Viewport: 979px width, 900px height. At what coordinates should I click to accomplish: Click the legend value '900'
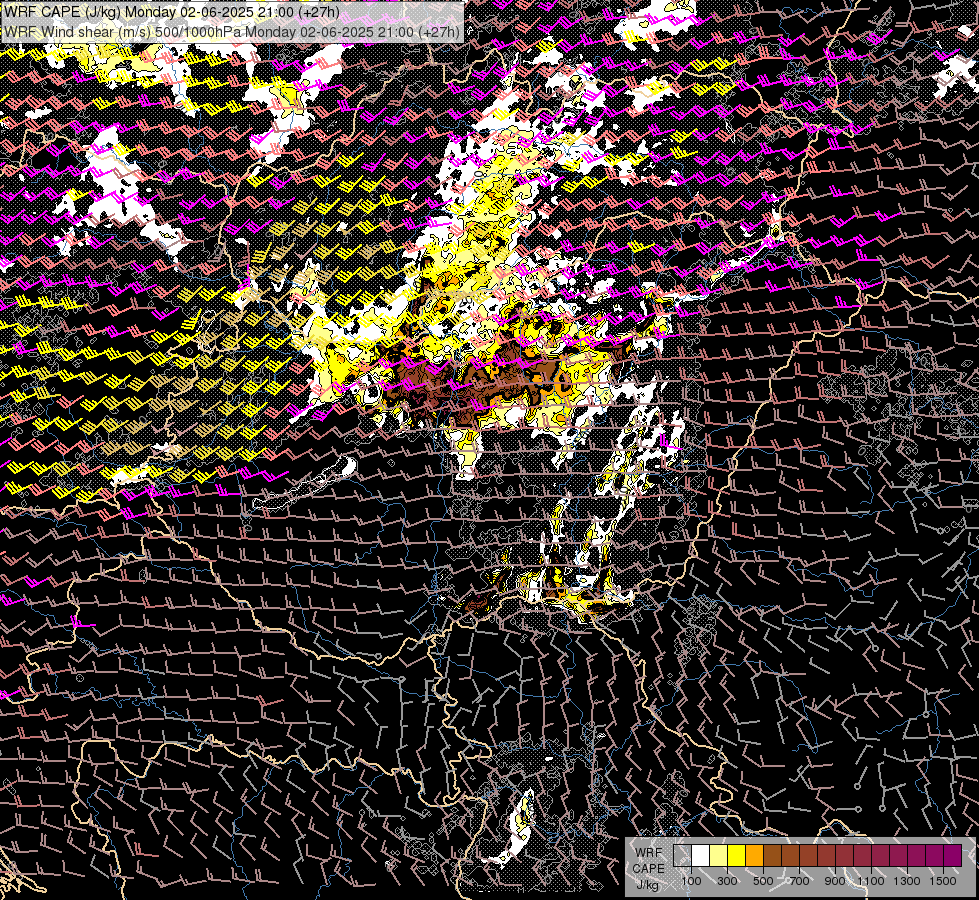(835, 881)
